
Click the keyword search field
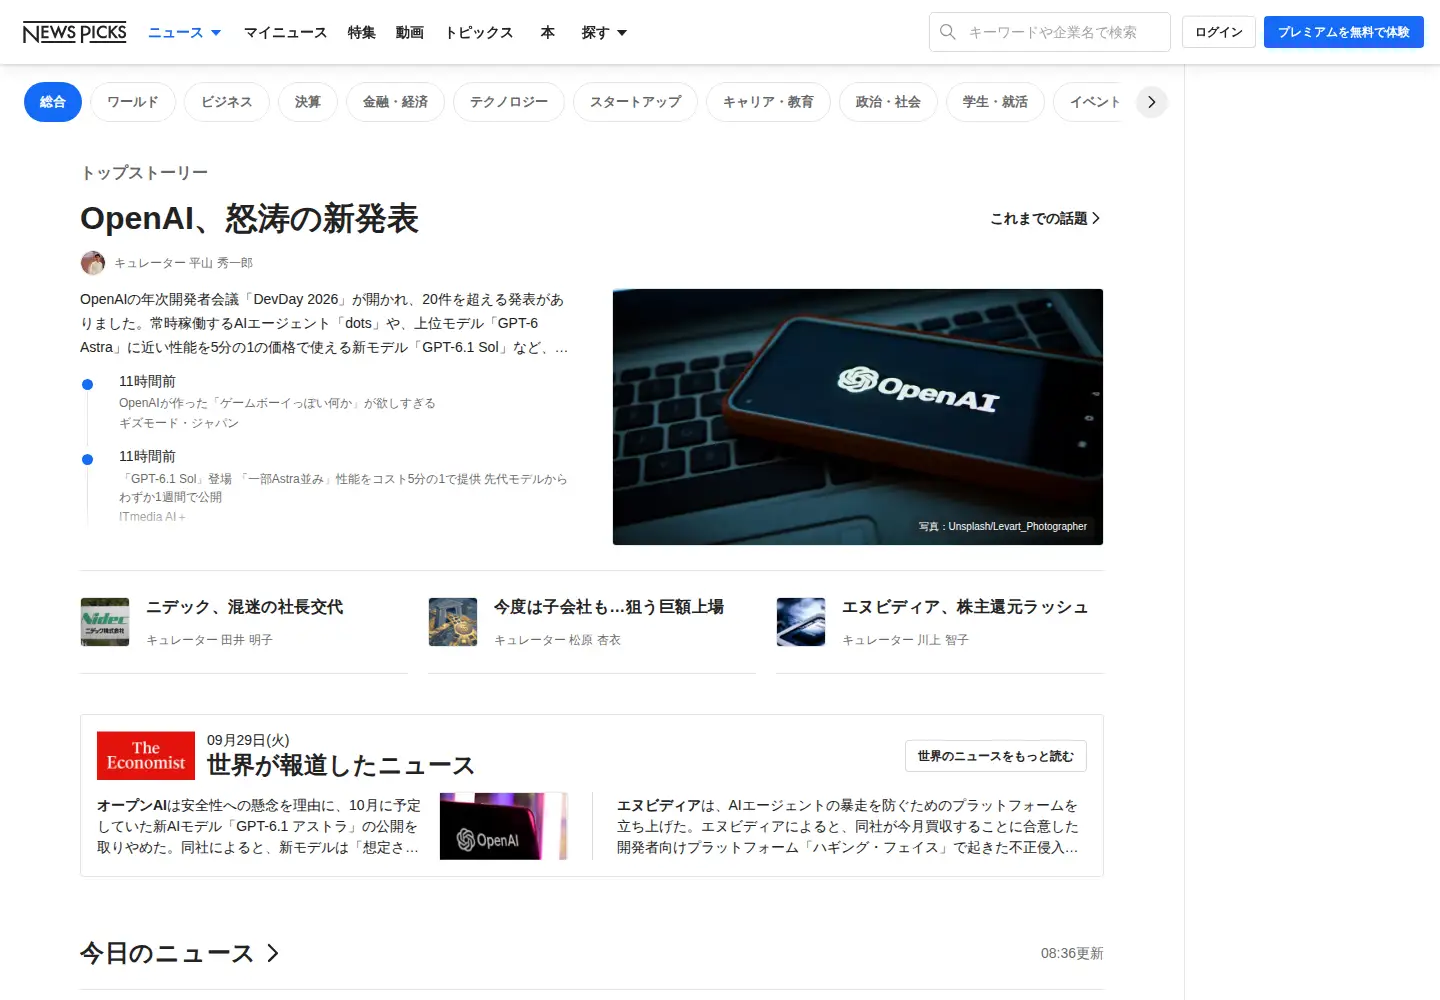1050,32
